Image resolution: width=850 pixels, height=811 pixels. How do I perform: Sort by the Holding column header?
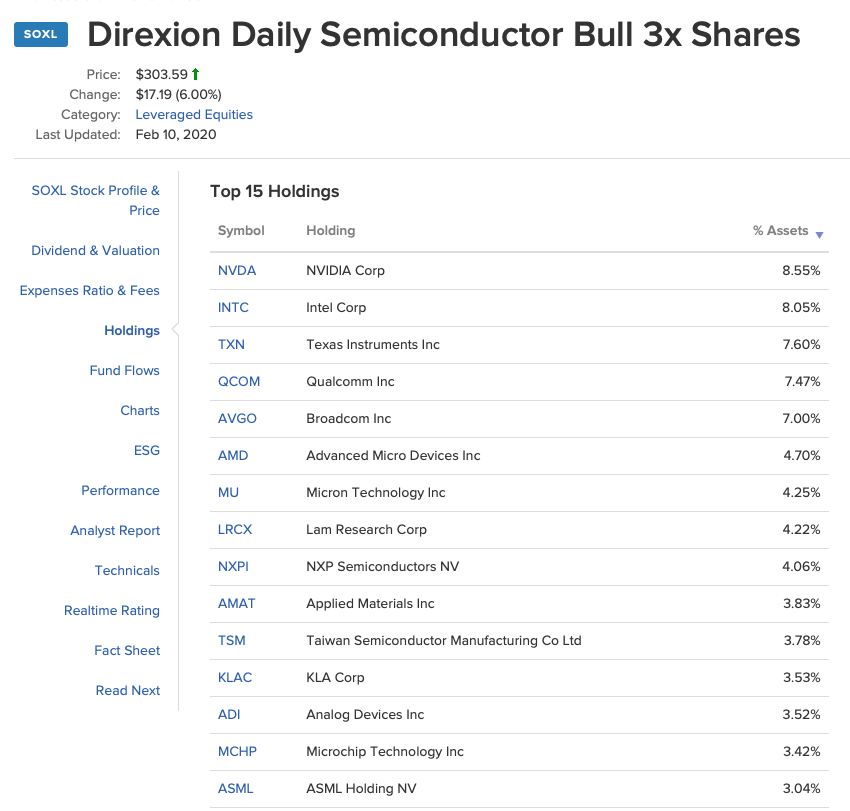(x=330, y=231)
